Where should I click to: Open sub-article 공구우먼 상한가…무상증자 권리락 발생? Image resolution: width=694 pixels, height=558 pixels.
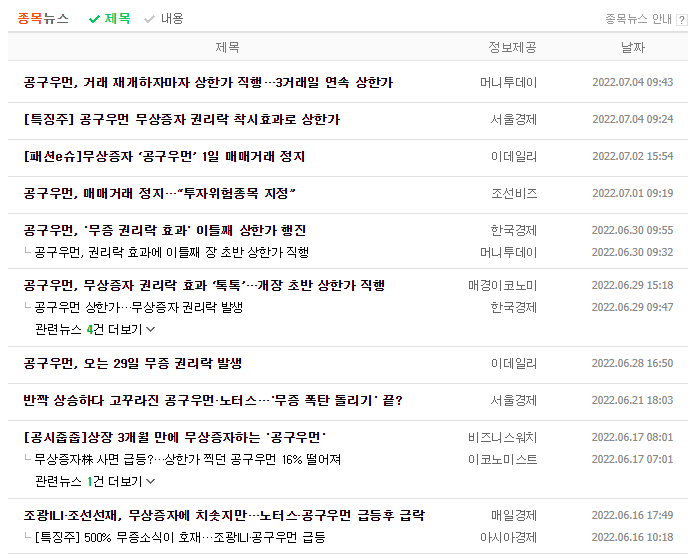(139, 308)
